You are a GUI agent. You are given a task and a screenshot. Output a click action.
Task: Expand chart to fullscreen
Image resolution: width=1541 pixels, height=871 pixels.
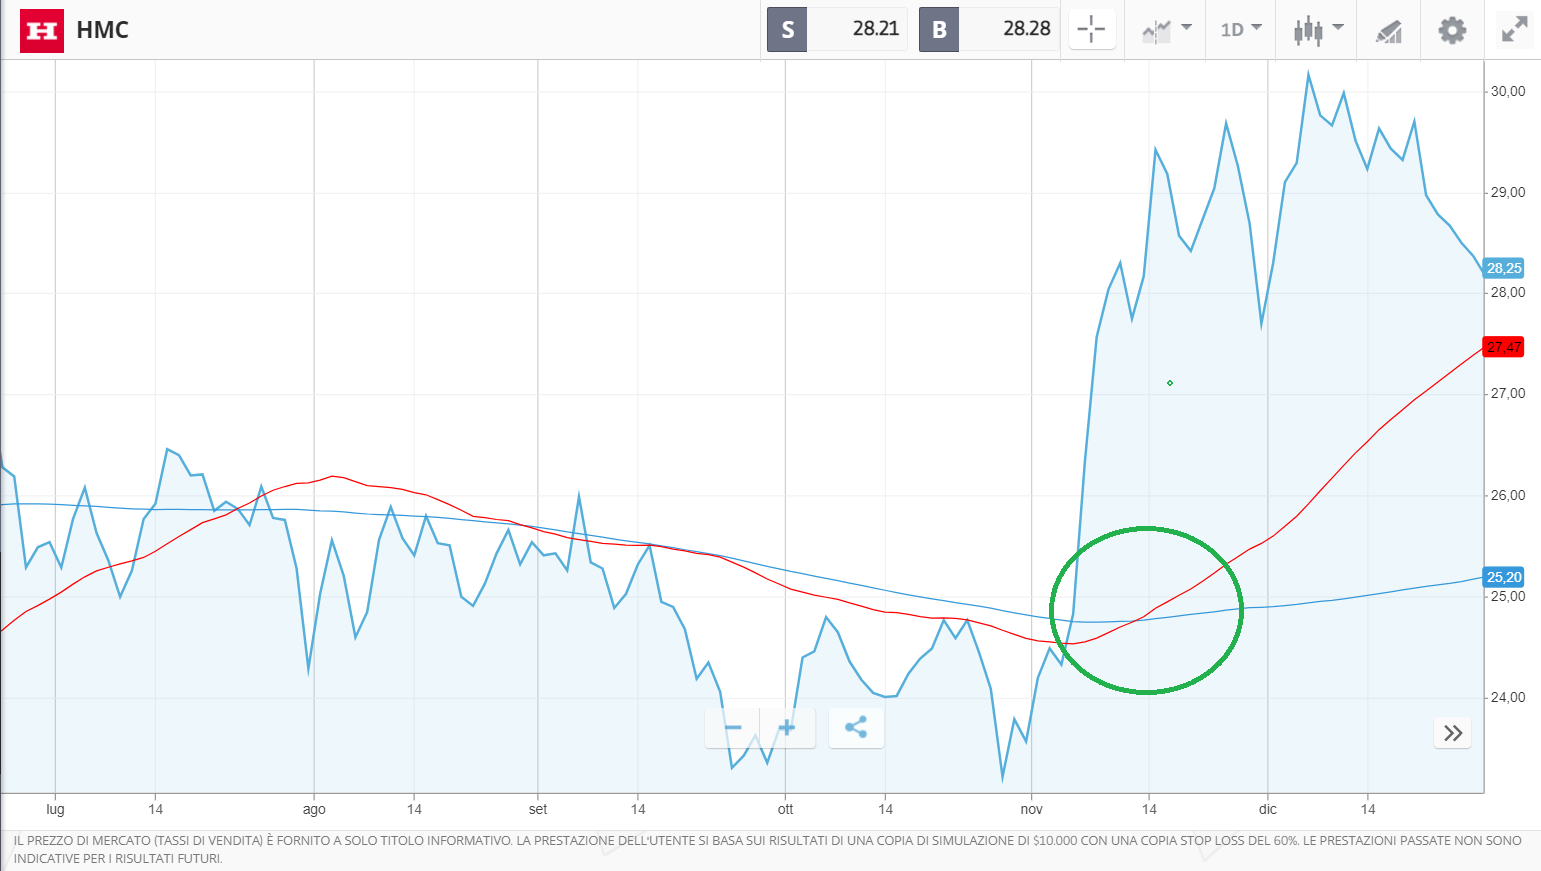pos(1514,30)
